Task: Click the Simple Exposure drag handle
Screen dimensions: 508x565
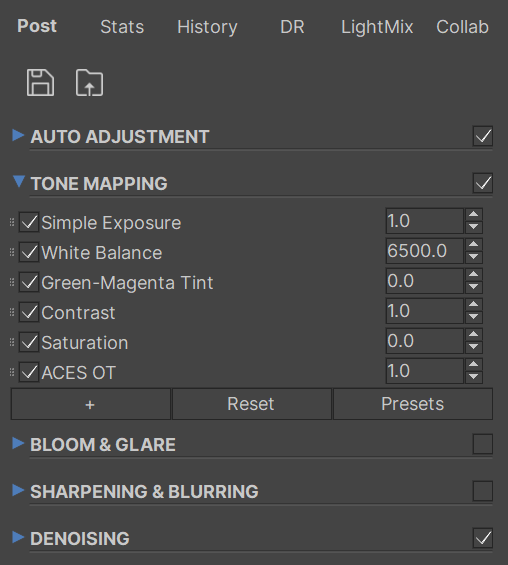Action: (12, 222)
